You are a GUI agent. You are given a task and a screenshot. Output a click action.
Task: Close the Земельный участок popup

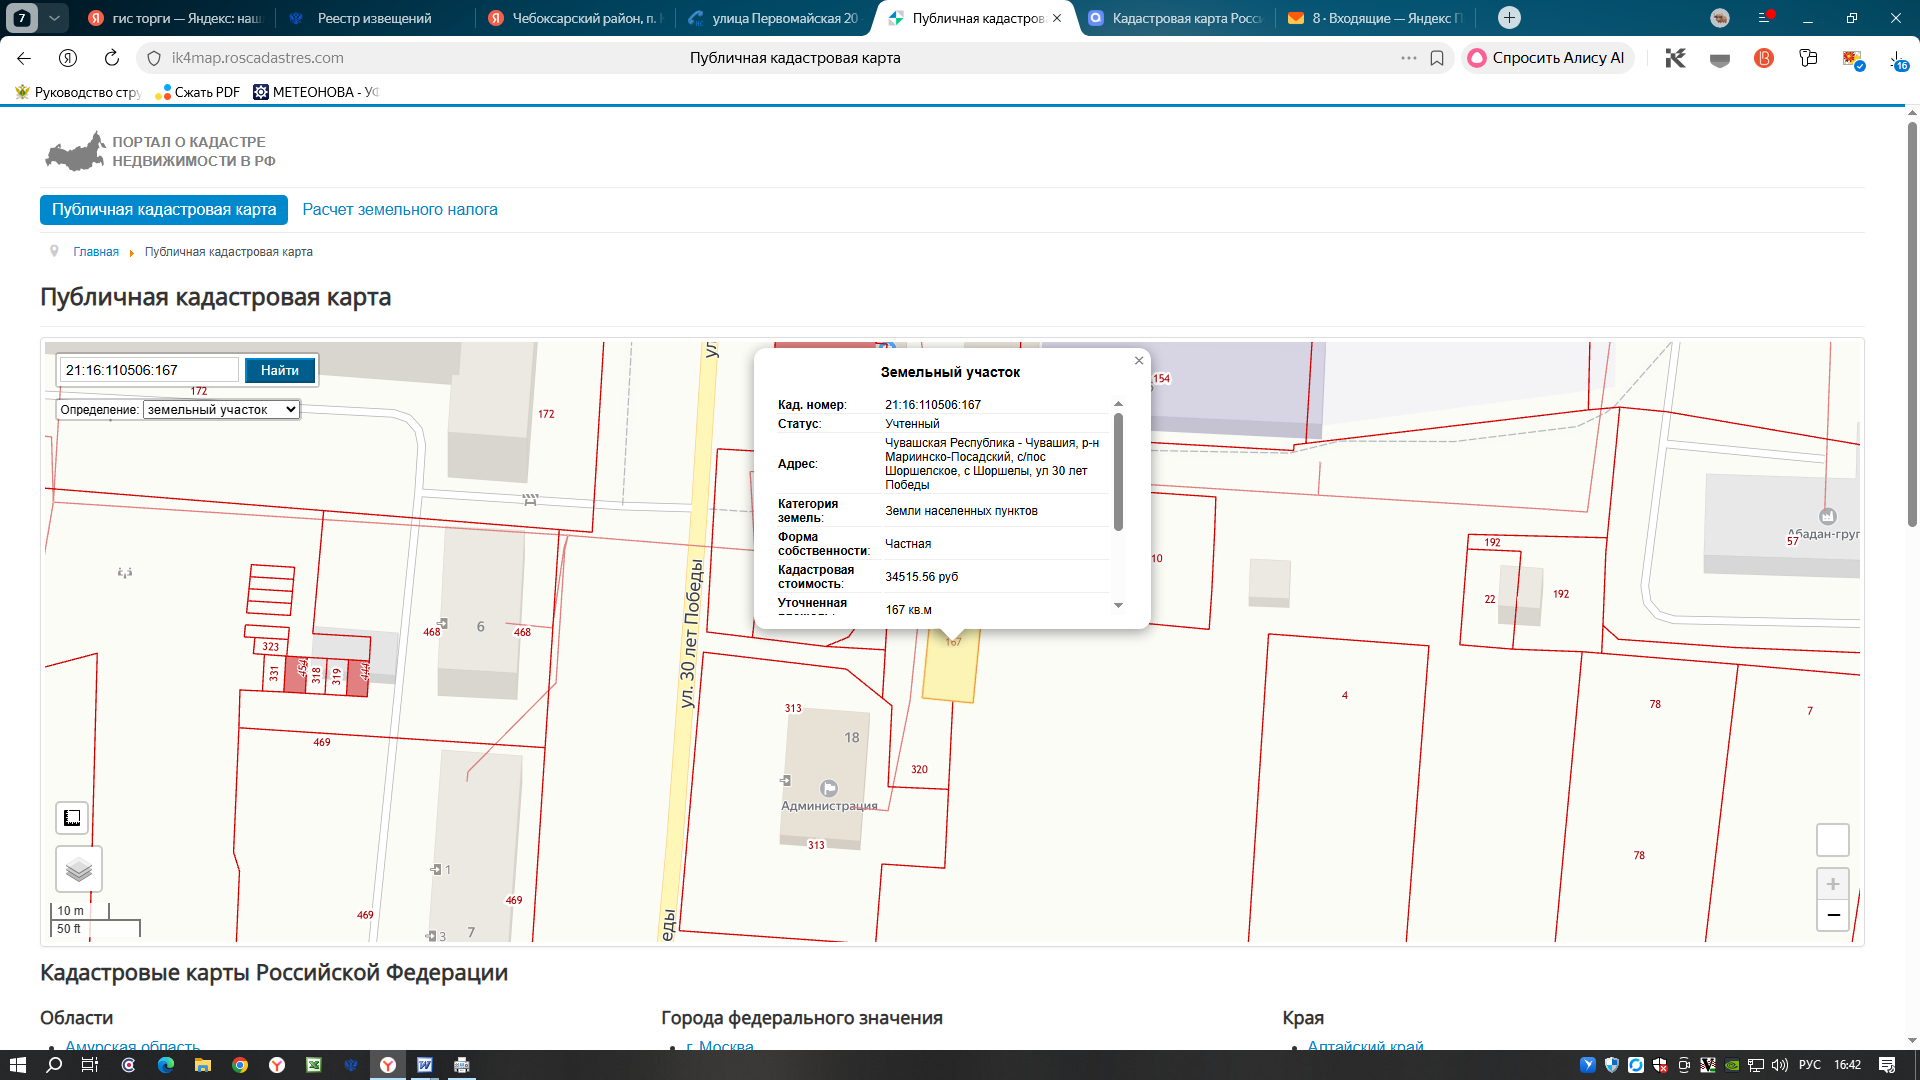click(x=1138, y=360)
